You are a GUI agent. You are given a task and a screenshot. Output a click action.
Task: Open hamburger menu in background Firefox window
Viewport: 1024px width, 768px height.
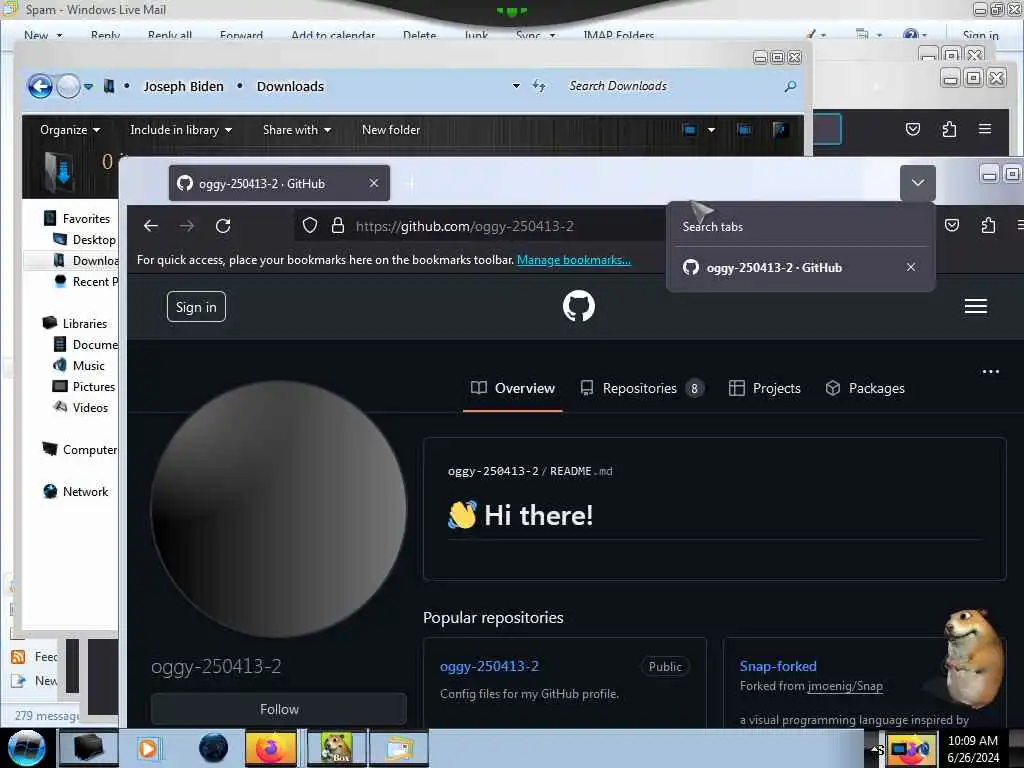click(x=985, y=129)
